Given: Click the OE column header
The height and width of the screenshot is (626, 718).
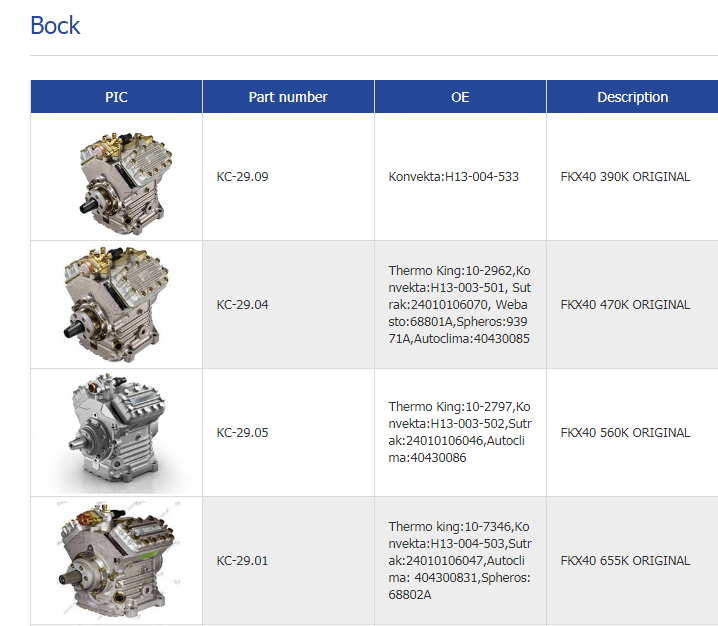Looking at the screenshot, I should [460, 97].
